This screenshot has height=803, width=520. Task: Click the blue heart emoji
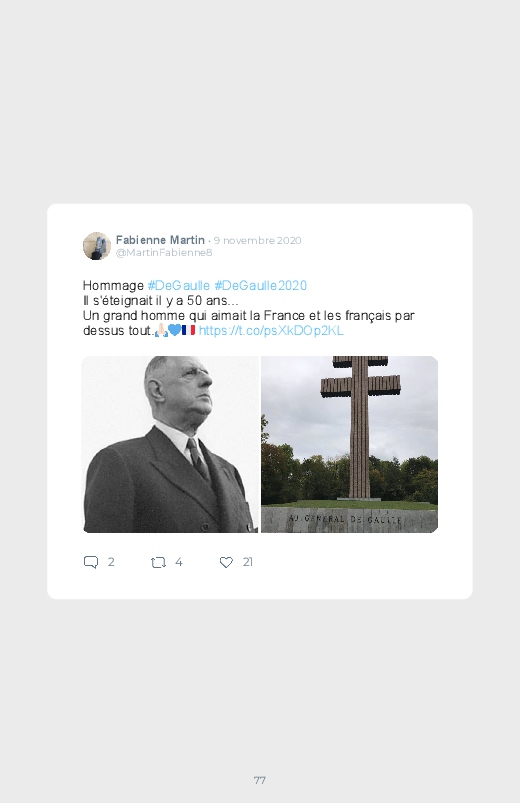(175, 330)
